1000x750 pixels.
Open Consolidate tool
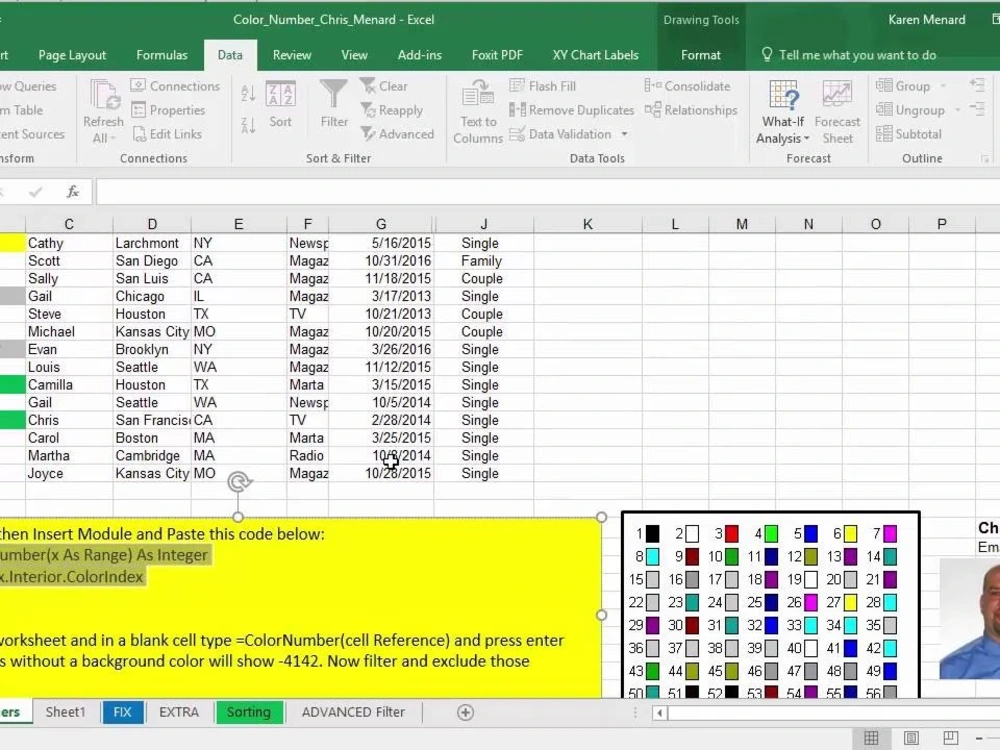687,86
